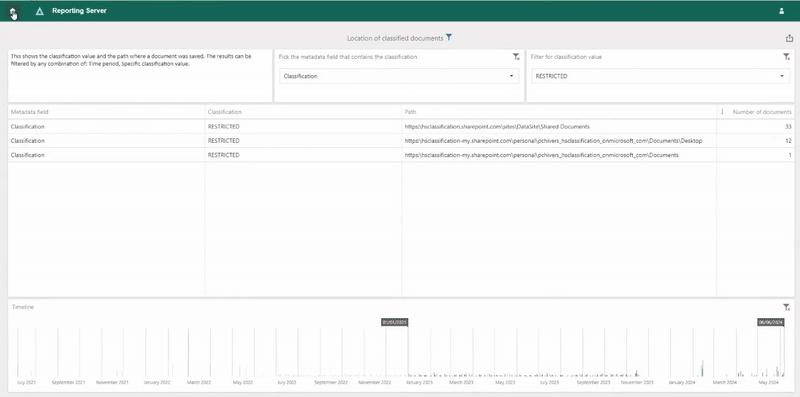This screenshot has height=397, width=800.
Task: Click January 2022 on the timeline axis
Action: point(157,382)
